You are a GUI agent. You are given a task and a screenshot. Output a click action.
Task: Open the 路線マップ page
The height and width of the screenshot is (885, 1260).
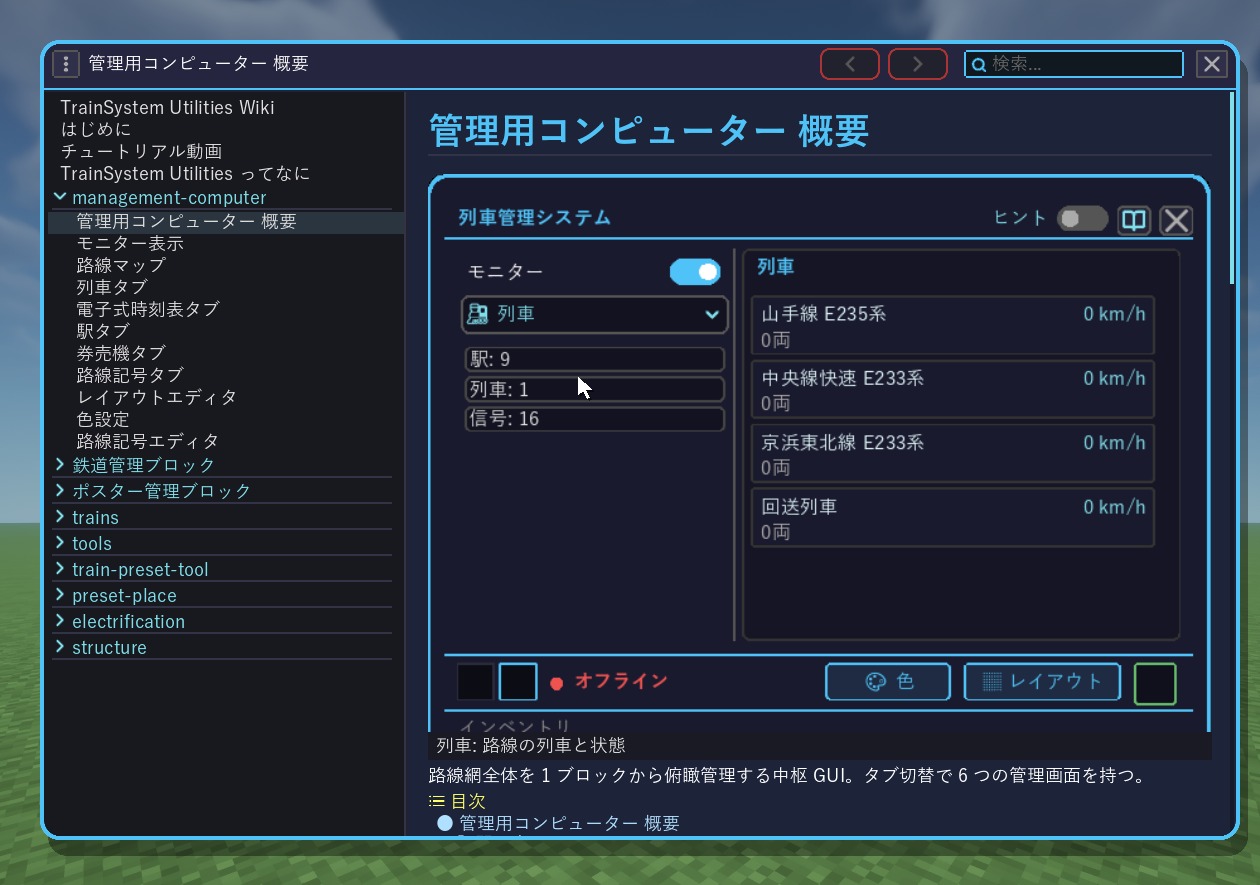pos(121,266)
